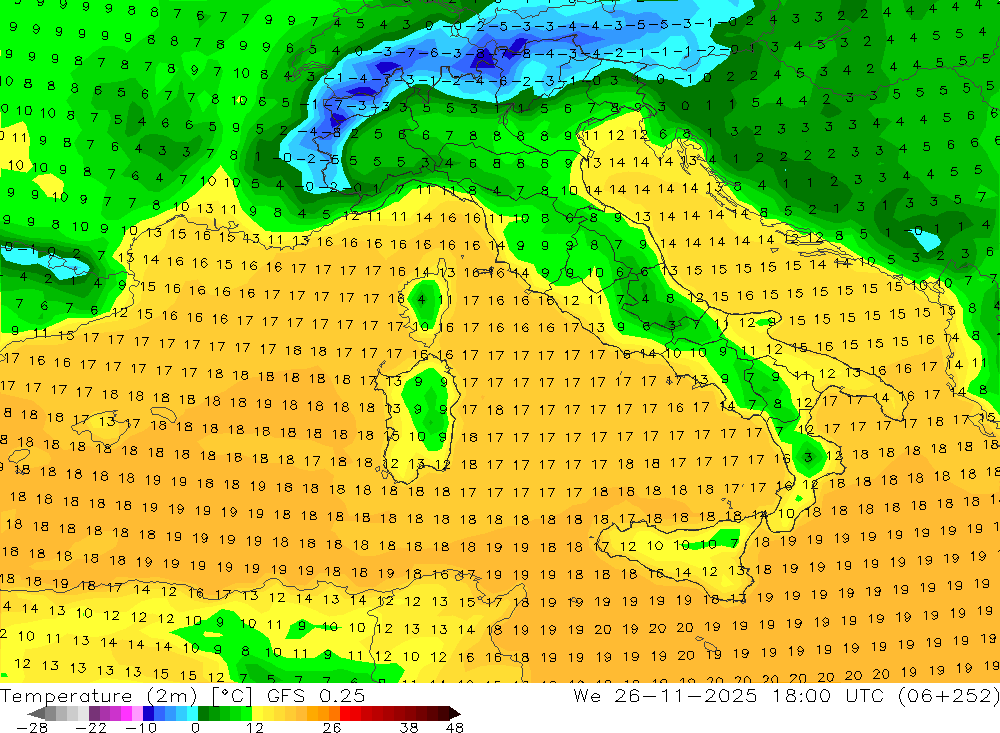Select the cyan legend swatch left of 0
This screenshot has width=1000, height=733.
pyautogui.click(x=192, y=713)
